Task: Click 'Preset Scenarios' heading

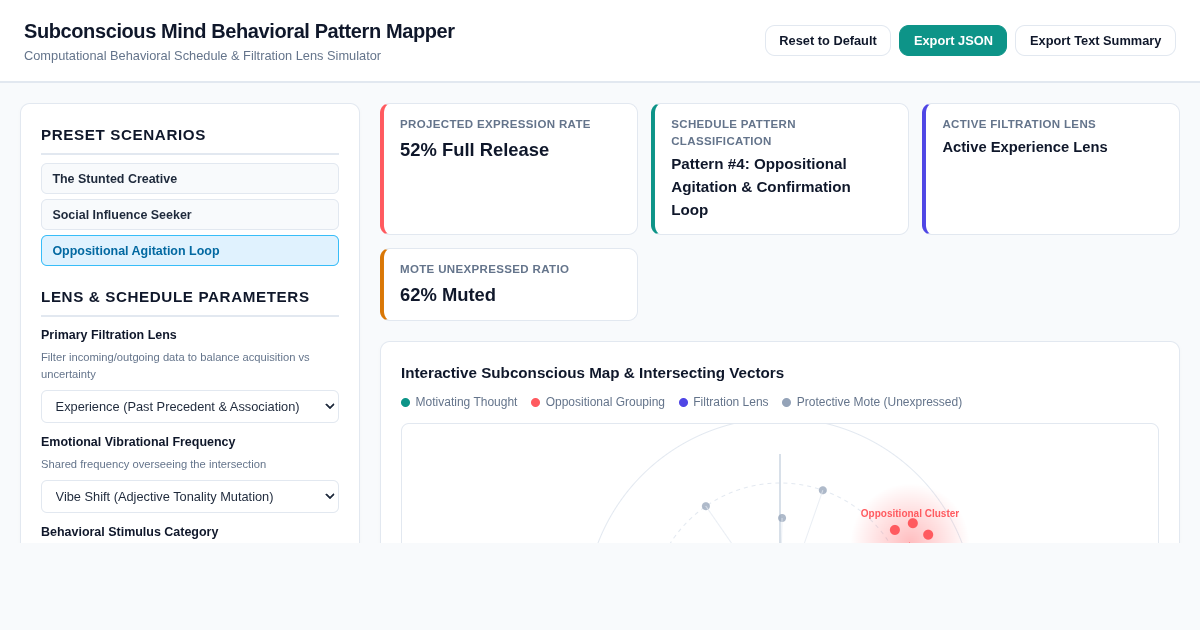Action: pos(123,135)
